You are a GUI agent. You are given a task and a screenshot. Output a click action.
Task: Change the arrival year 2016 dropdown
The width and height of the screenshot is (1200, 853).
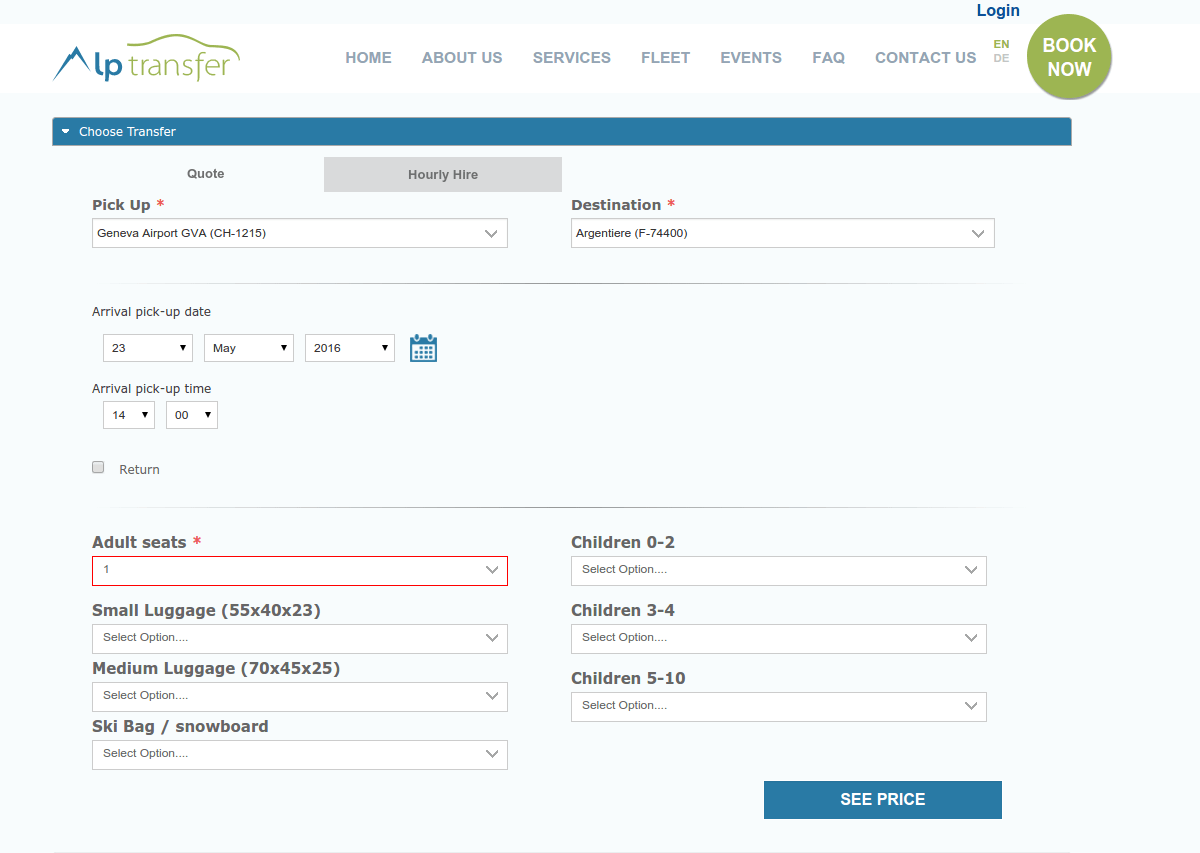(350, 348)
